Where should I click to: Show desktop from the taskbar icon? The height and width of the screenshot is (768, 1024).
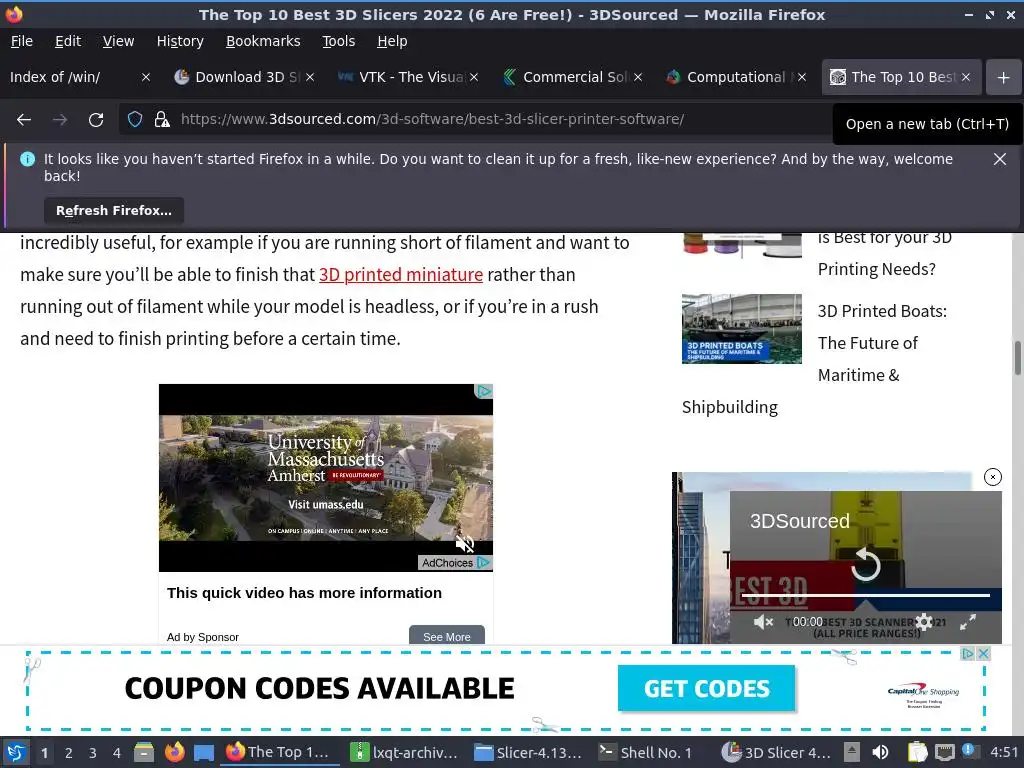click(x=204, y=753)
